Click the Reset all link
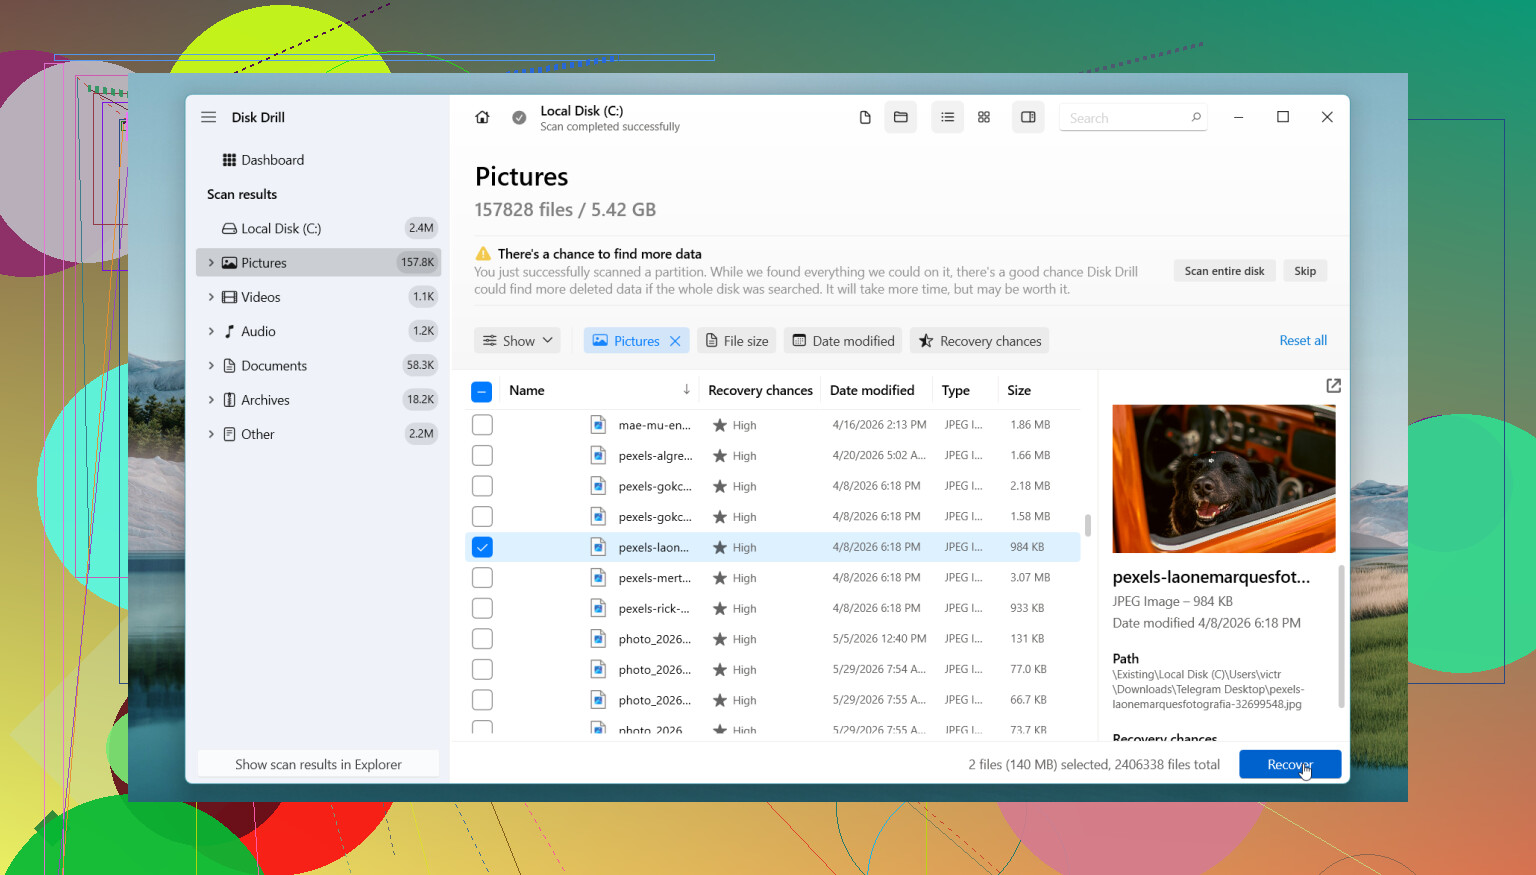1536x875 pixels. (x=1303, y=341)
